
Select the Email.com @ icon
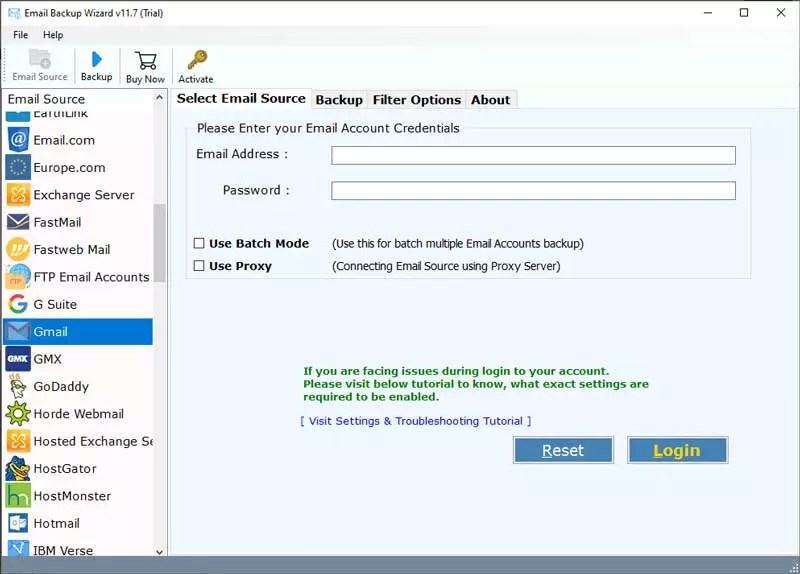click(18, 140)
